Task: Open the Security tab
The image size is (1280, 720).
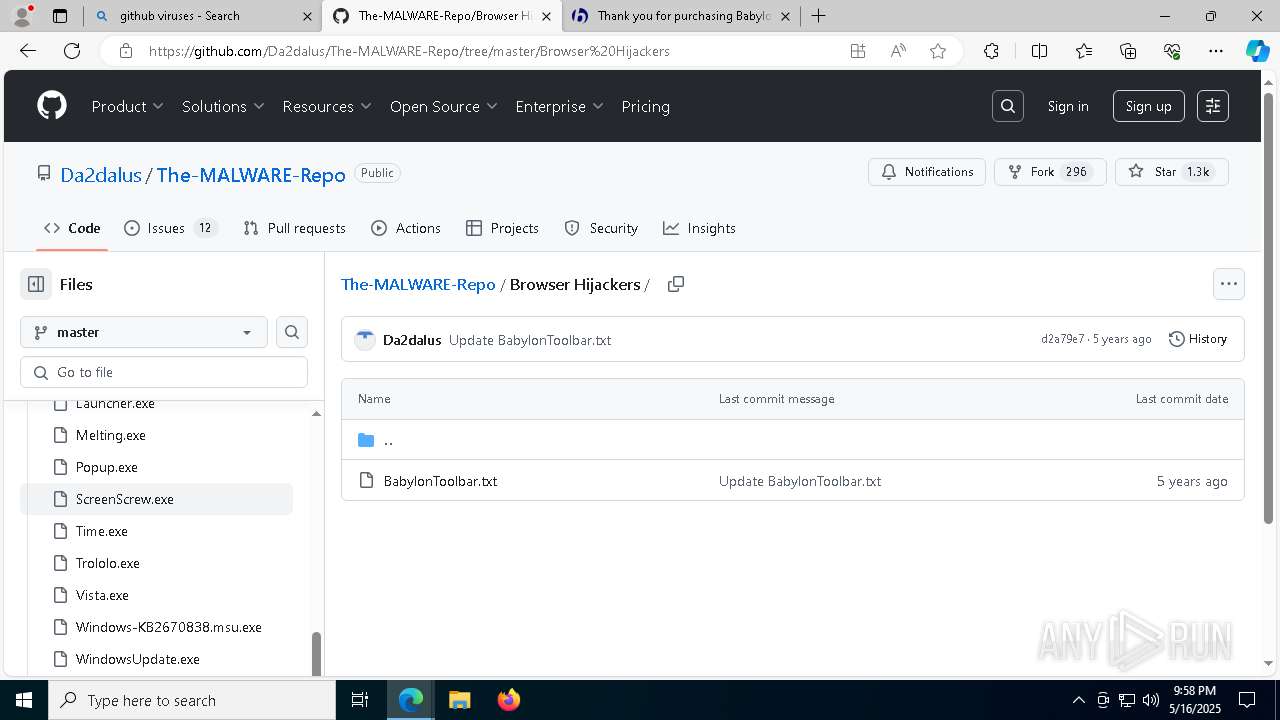Action: (601, 228)
